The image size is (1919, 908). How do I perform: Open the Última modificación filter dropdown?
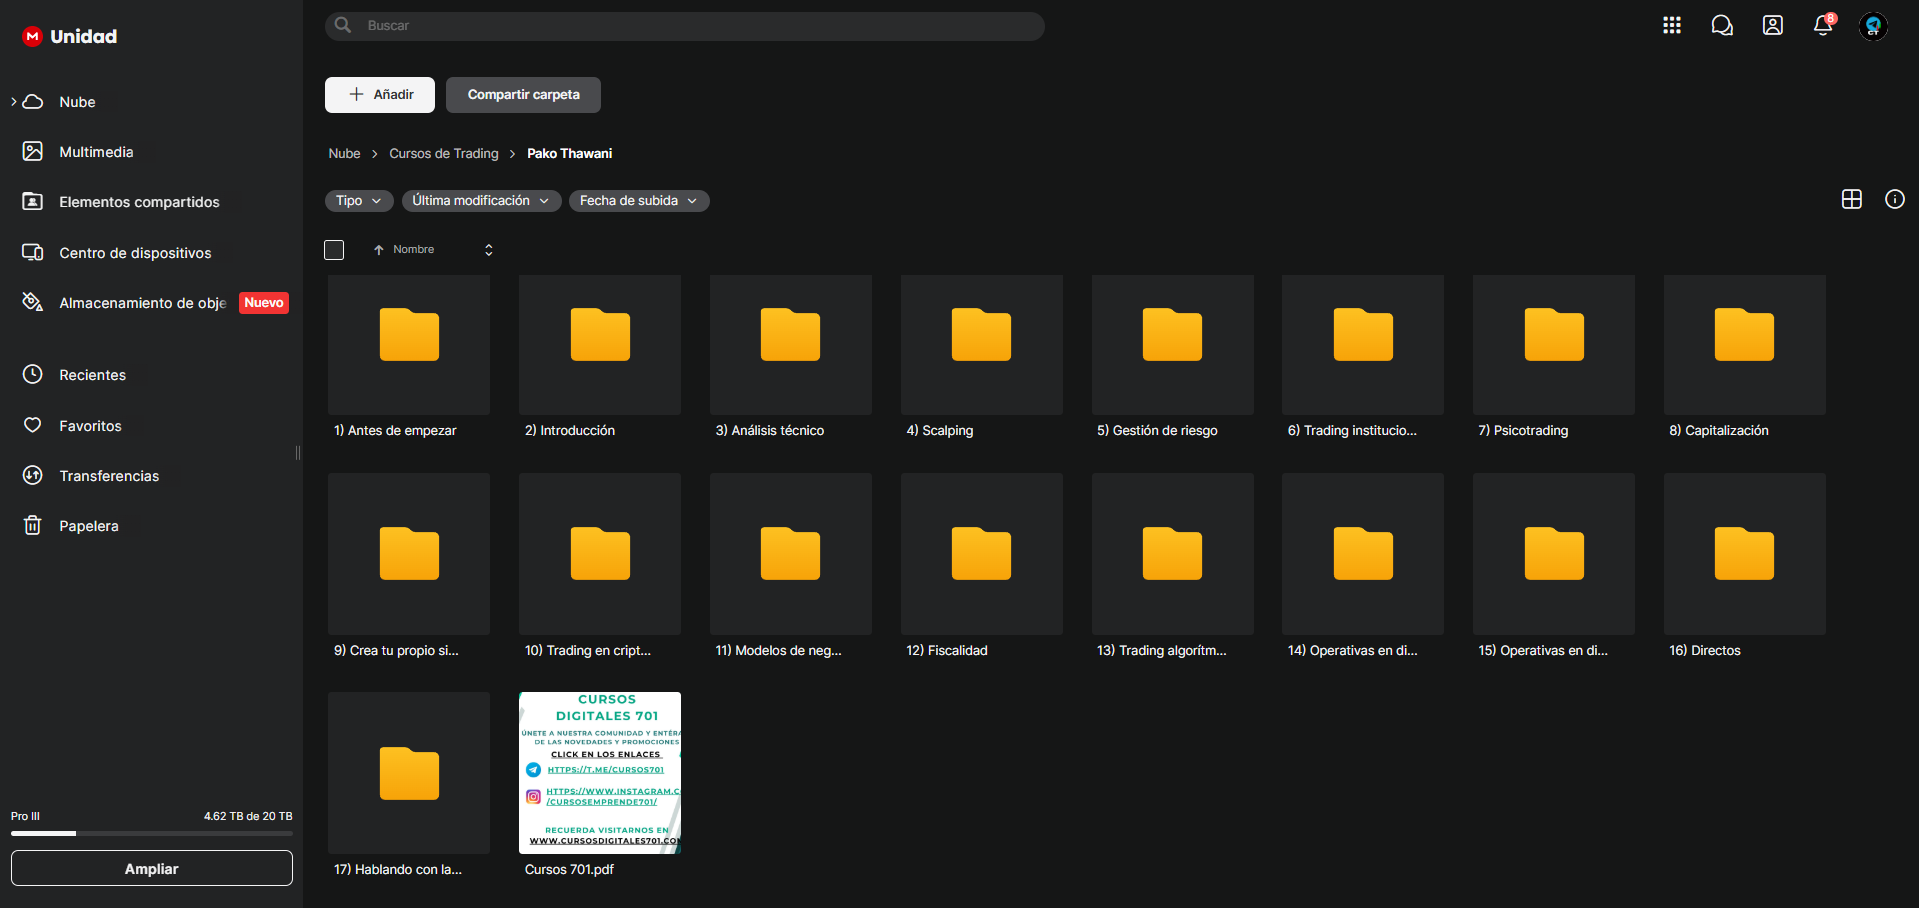[481, 201]
